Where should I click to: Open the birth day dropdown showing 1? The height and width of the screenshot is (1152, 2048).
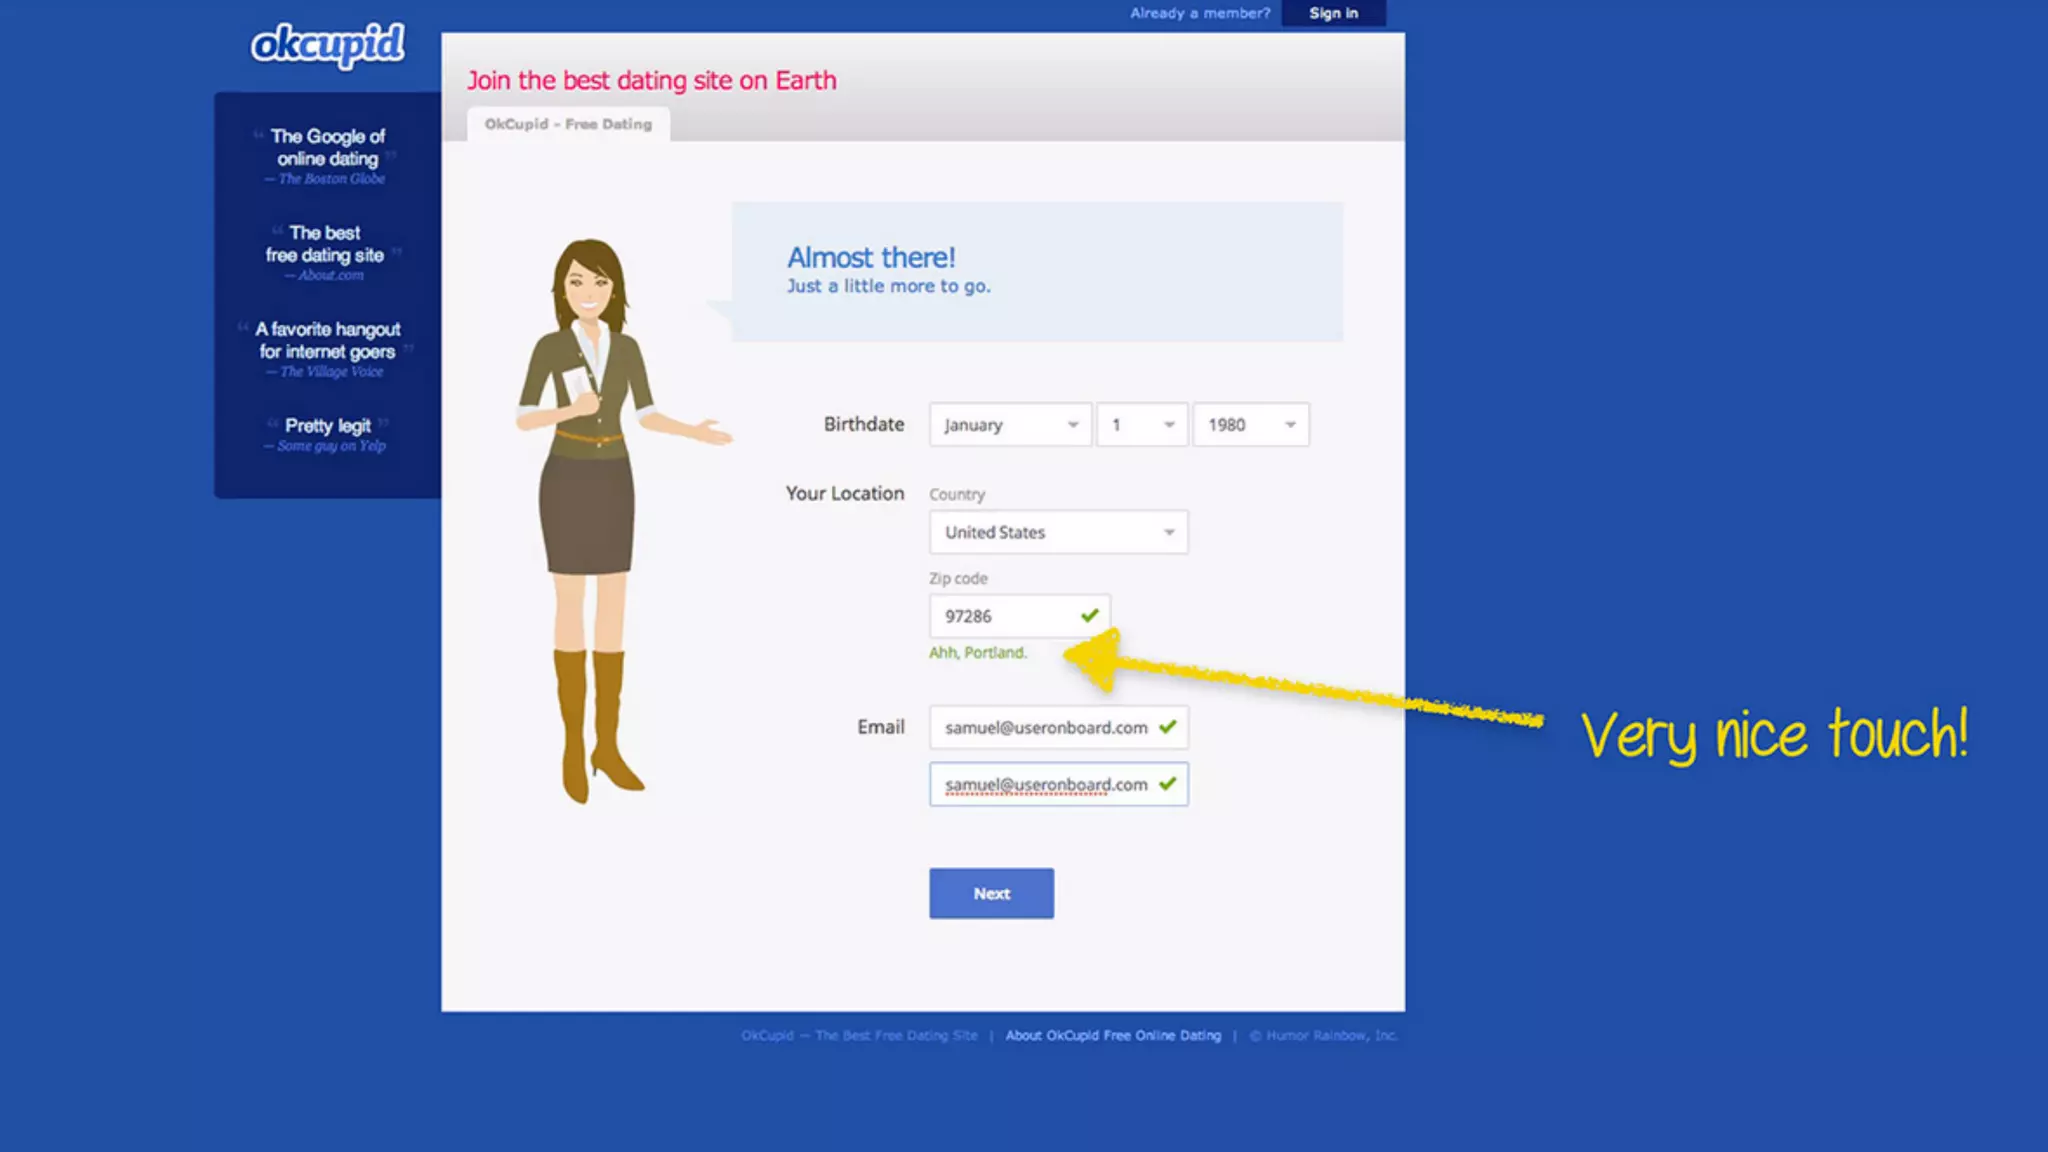click(1141, 425)
